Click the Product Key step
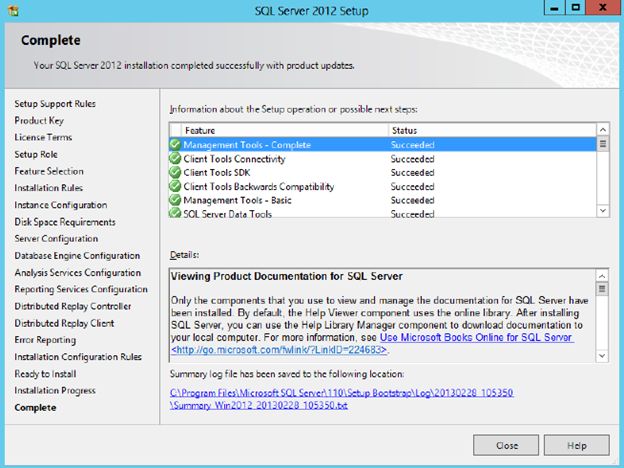Screen dimensions: 624x468 coord(39,120)
